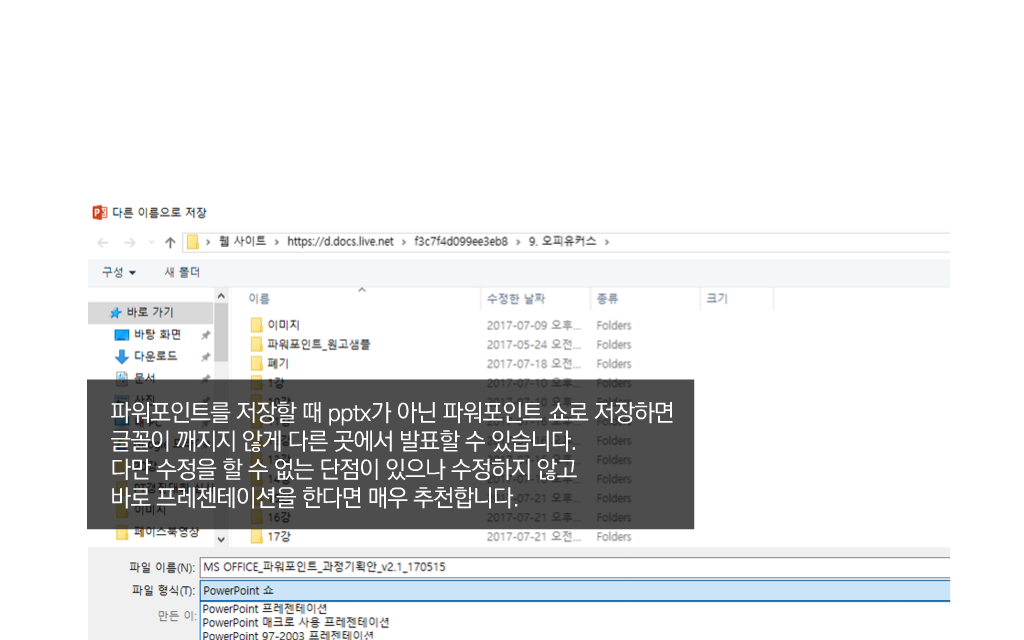Click the date 2017-07-09 오후 of 이미지
This screenshot has height=640, width=1024.
pos(534,325)
